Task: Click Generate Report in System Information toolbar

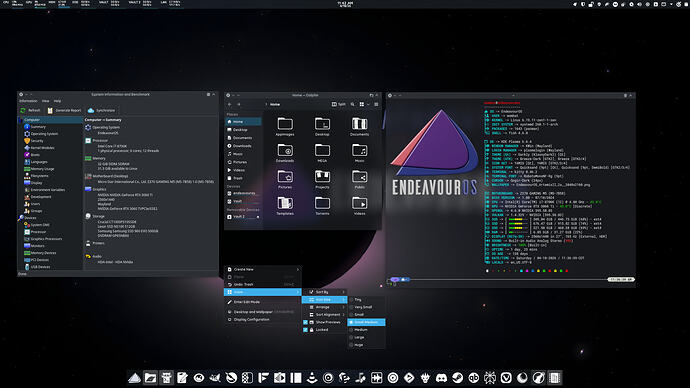Action: click(x=65, y=110)
